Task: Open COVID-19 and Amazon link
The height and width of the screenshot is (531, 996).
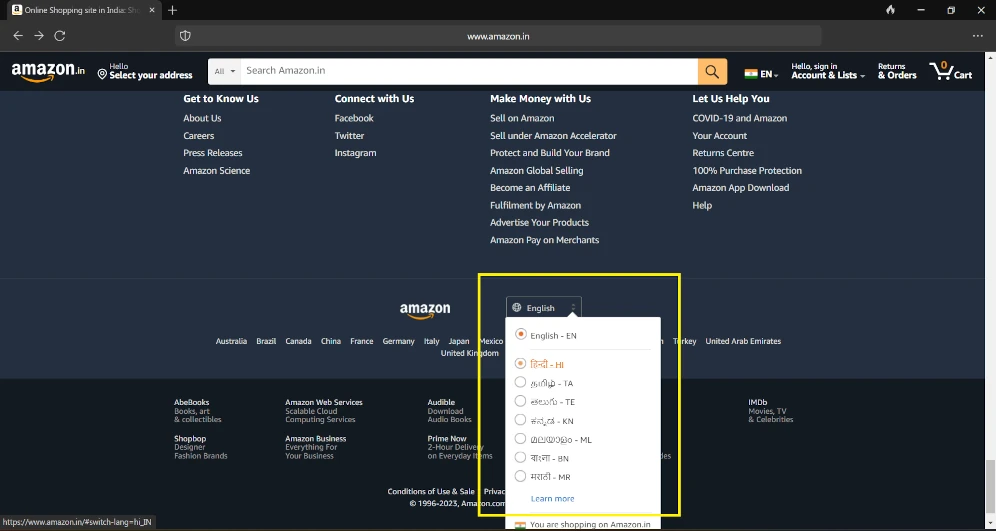Action: pos(739,118)
